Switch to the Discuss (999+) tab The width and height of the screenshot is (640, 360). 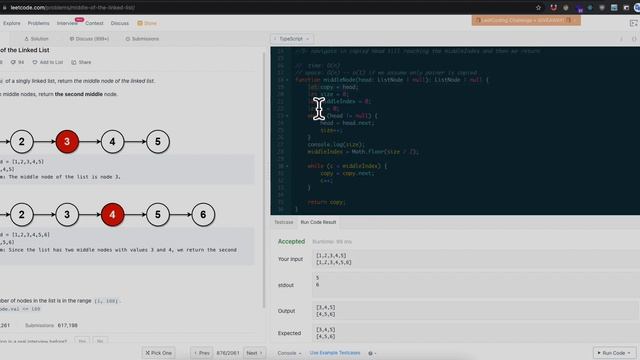coord(89,39)
